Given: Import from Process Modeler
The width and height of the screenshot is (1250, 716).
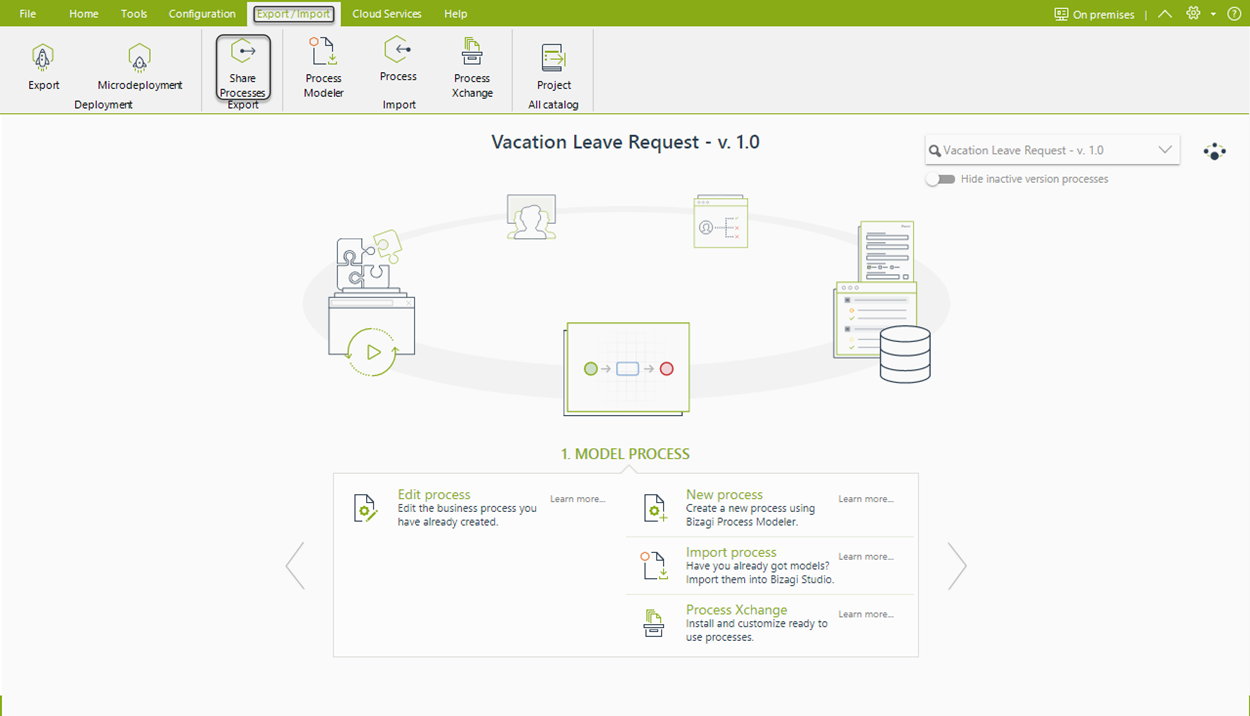Looking at the screenshot, I should (323, 67).
